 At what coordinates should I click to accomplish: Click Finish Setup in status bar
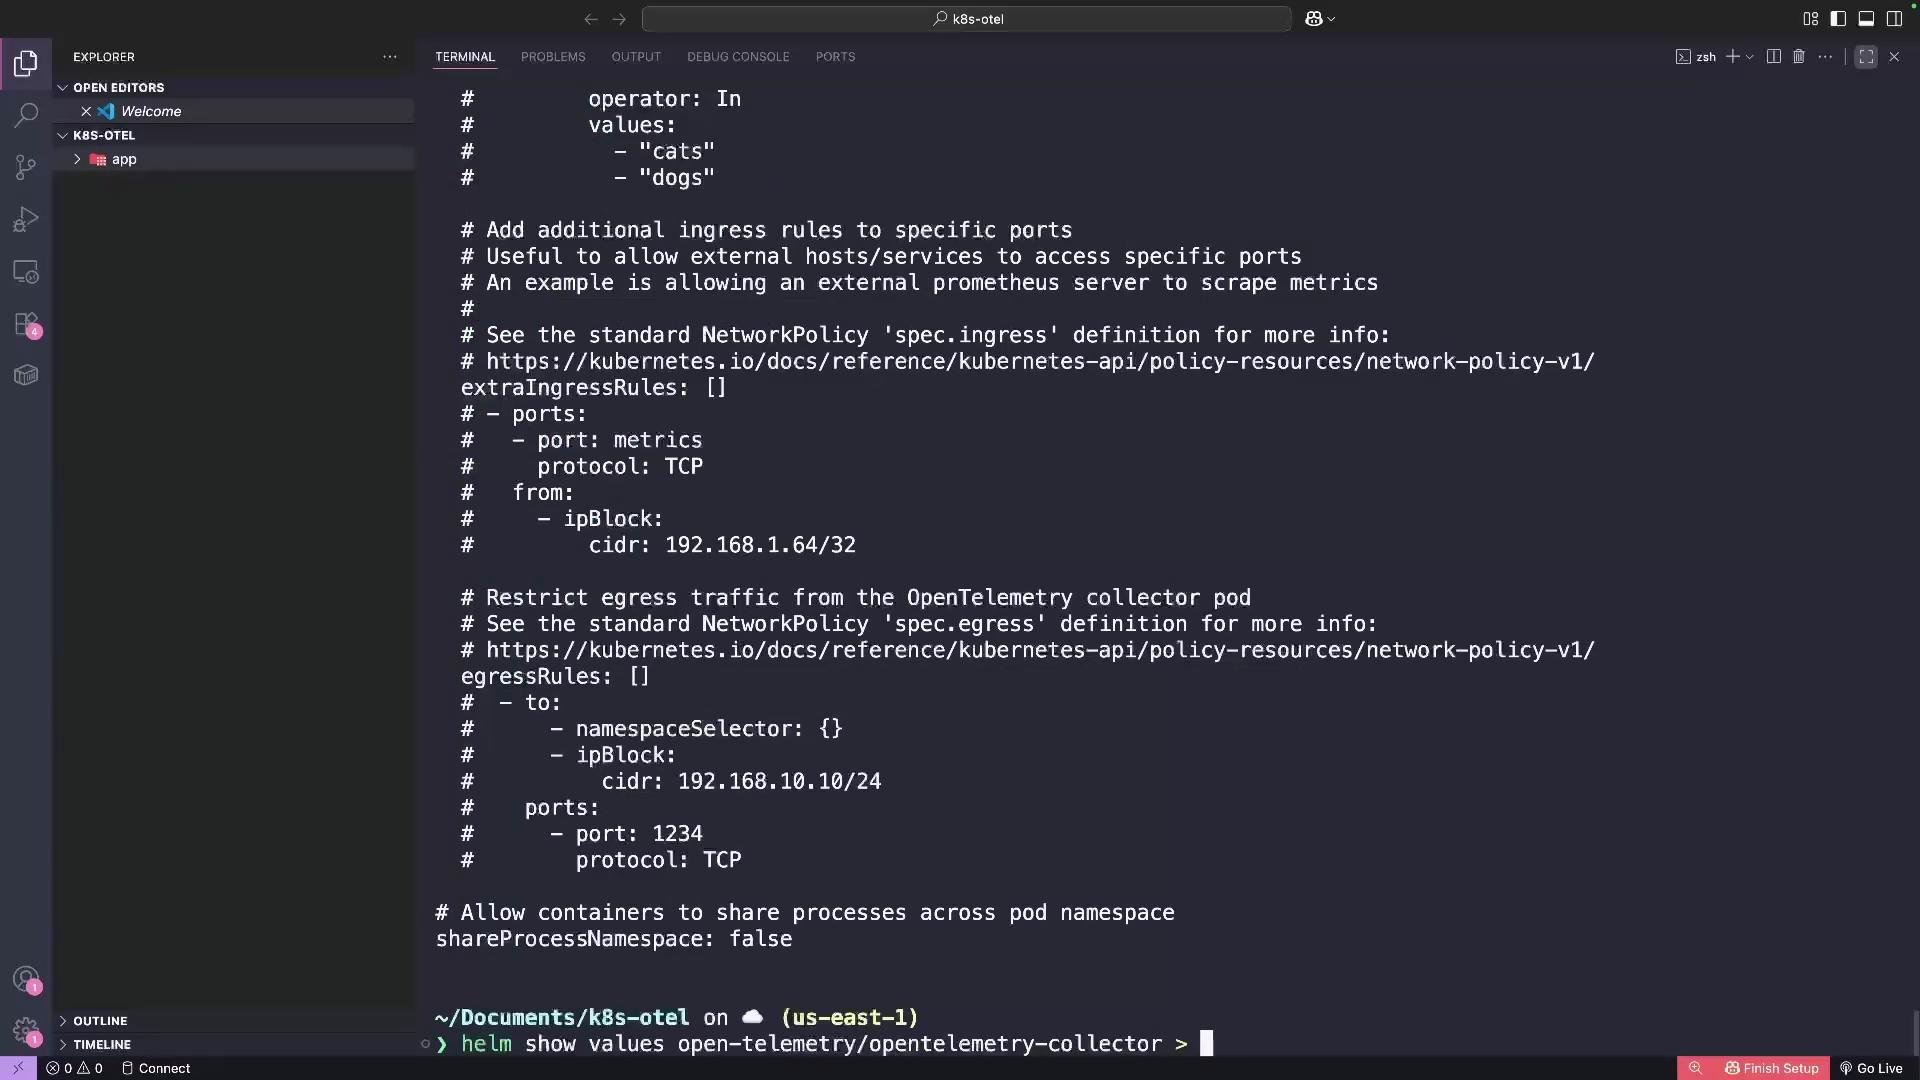pos(1771,1068)
